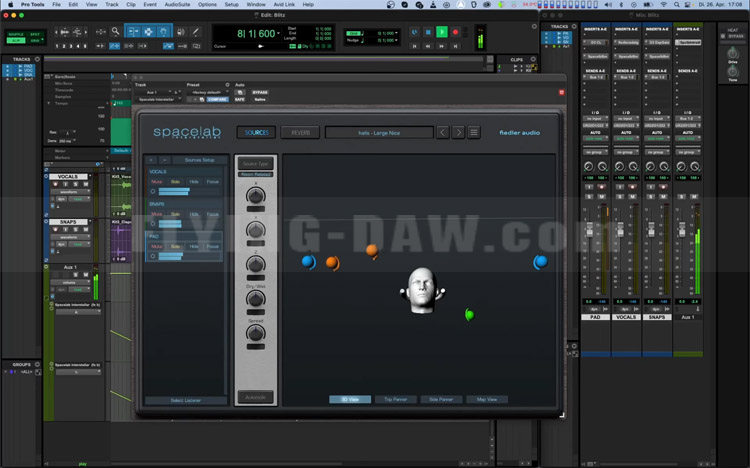This screenshot has height=468, width=750.
Task: Solo the SNAPS source in Spacelab
Action: (176, 214)
